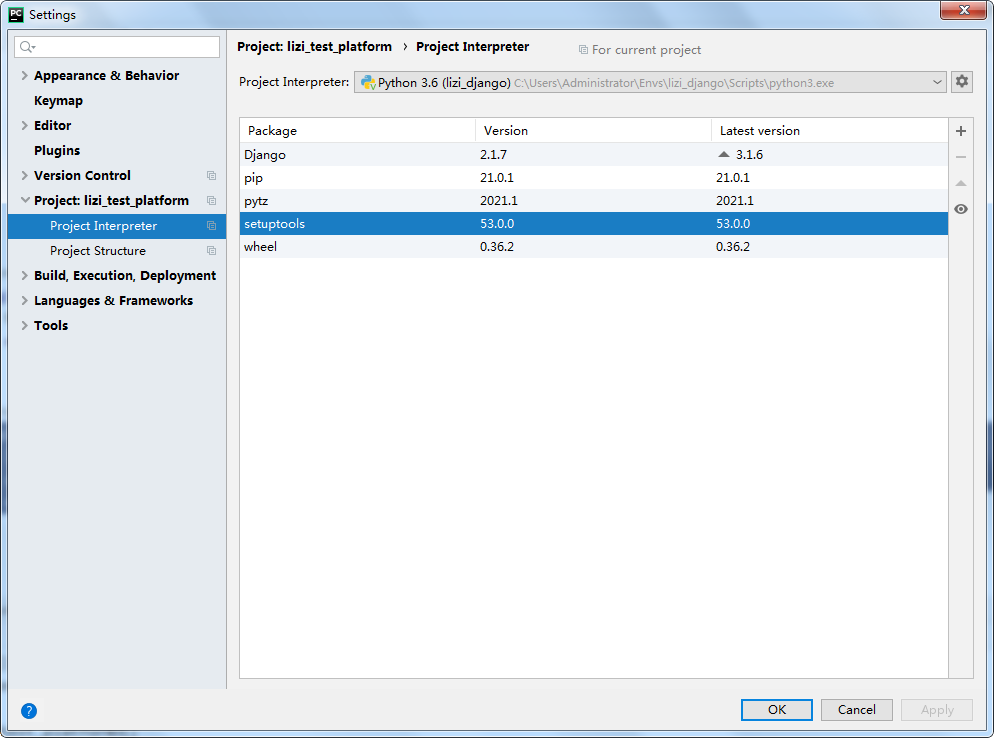Select Project Interpreter tree item

117,226
